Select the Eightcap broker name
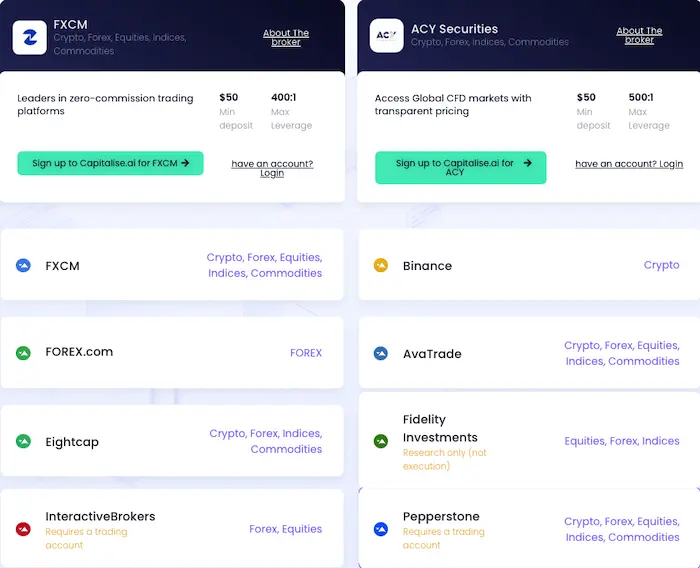The image size is (700, 568). tap(72, 442)
